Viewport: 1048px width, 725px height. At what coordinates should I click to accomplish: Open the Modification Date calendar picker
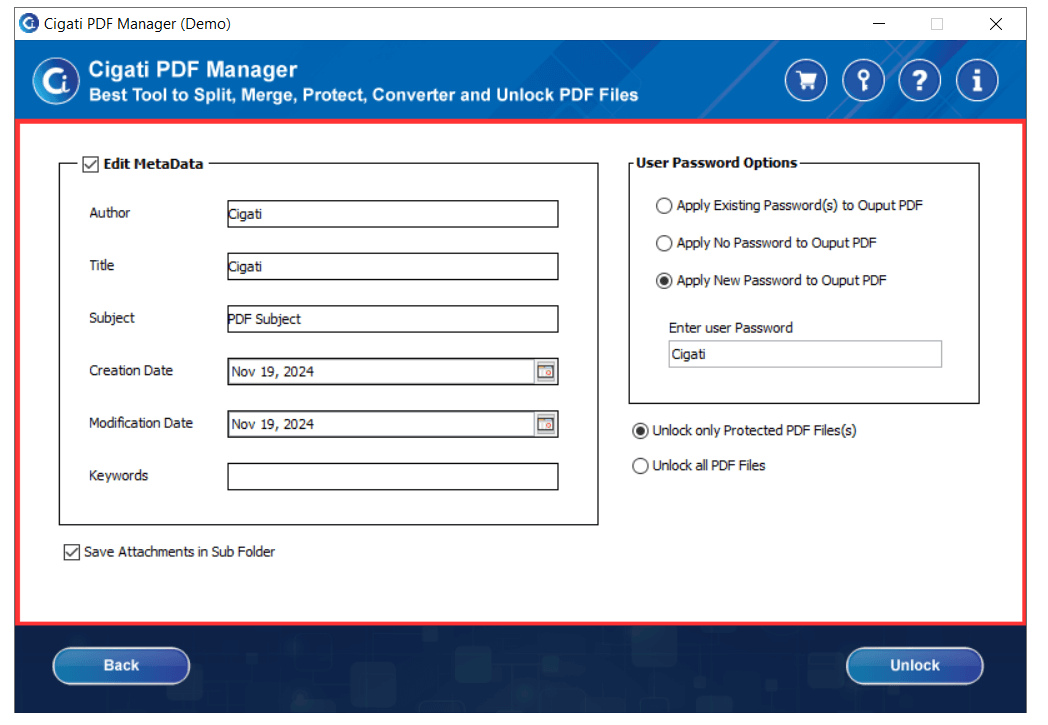point(545,424)
